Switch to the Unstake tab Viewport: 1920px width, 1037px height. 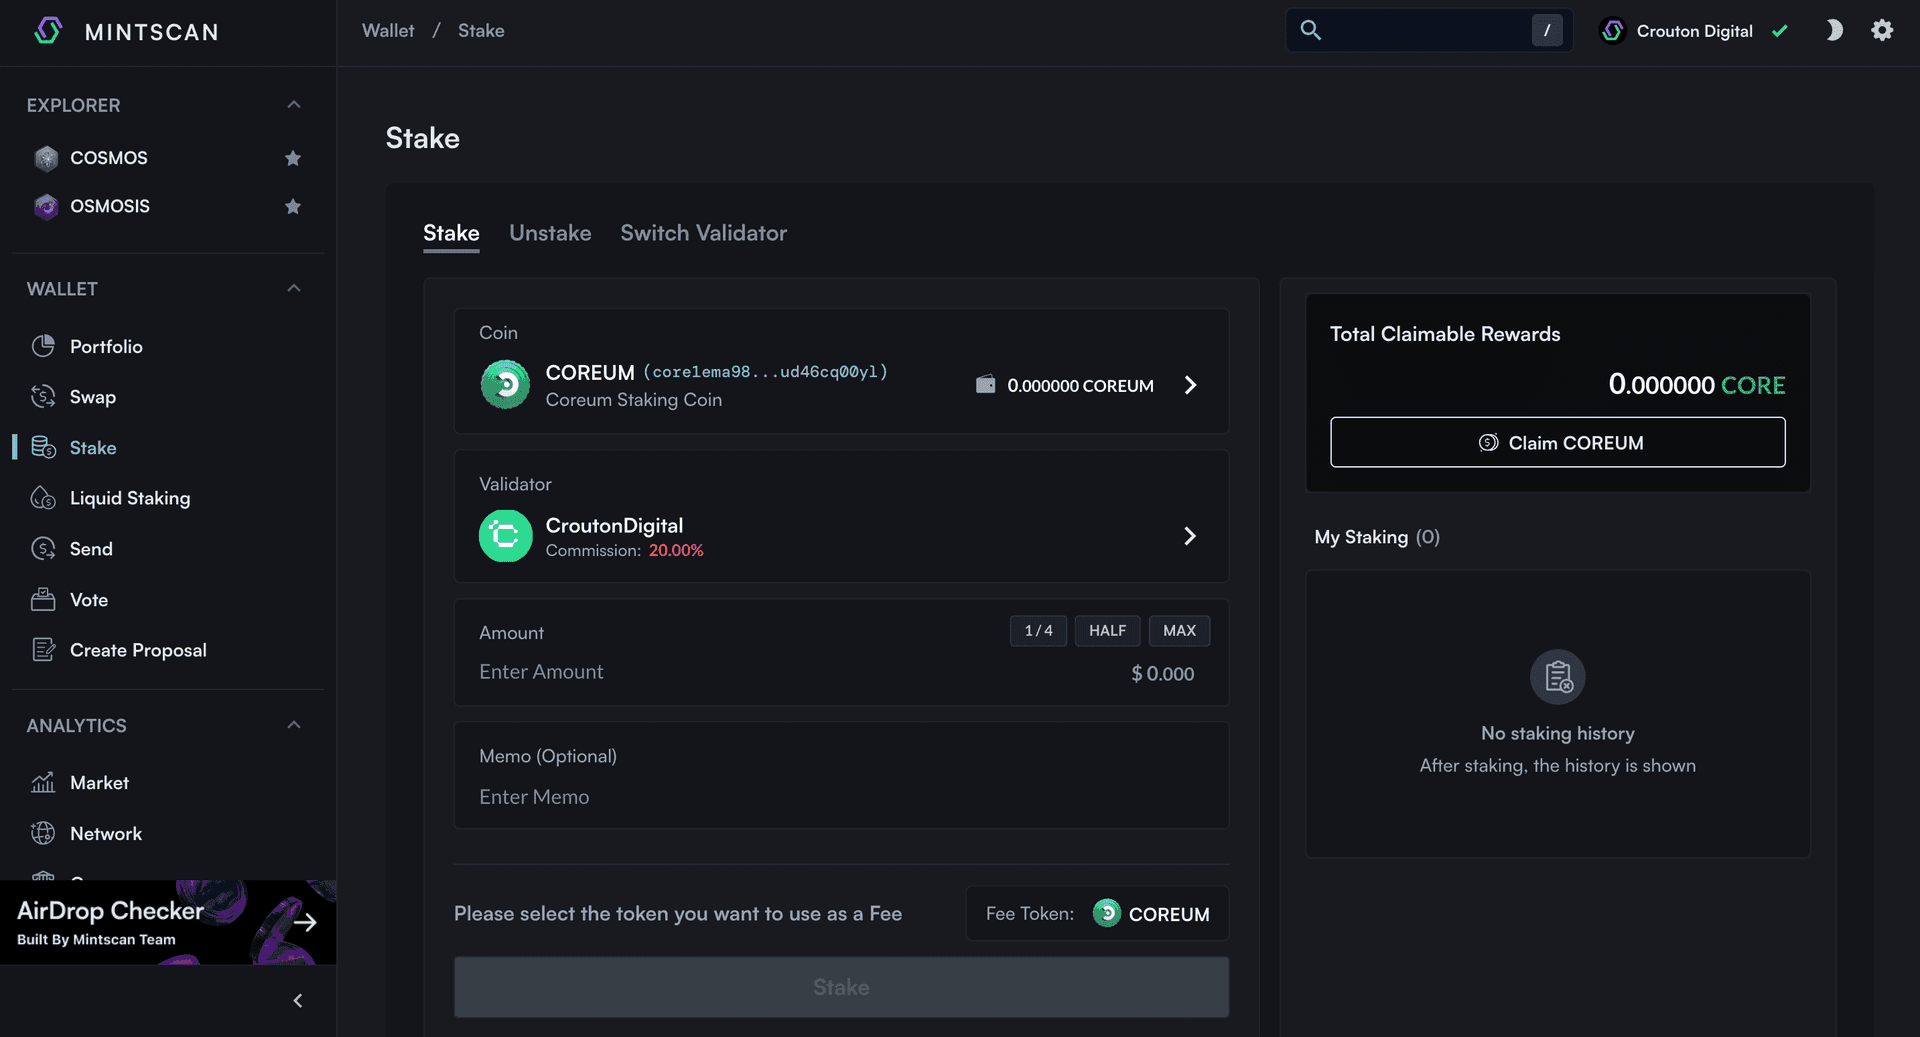[x=550, y=233]
